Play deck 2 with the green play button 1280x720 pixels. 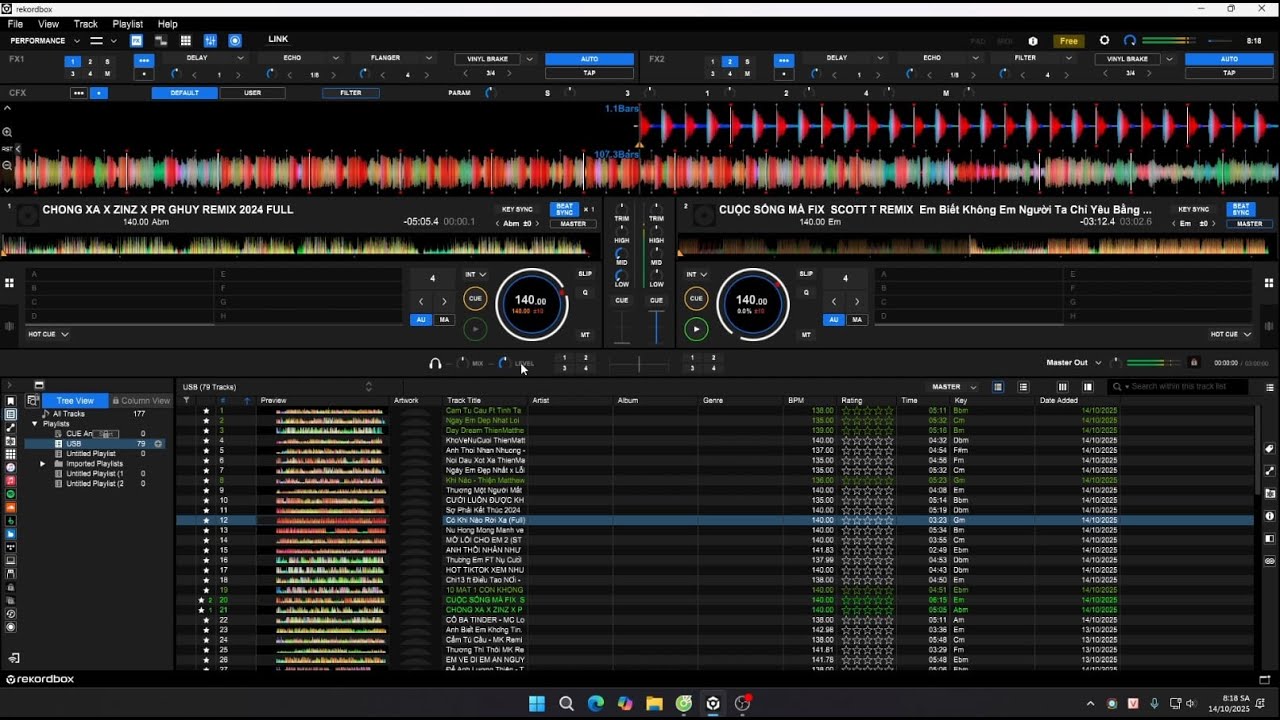(x=697, y=328)
